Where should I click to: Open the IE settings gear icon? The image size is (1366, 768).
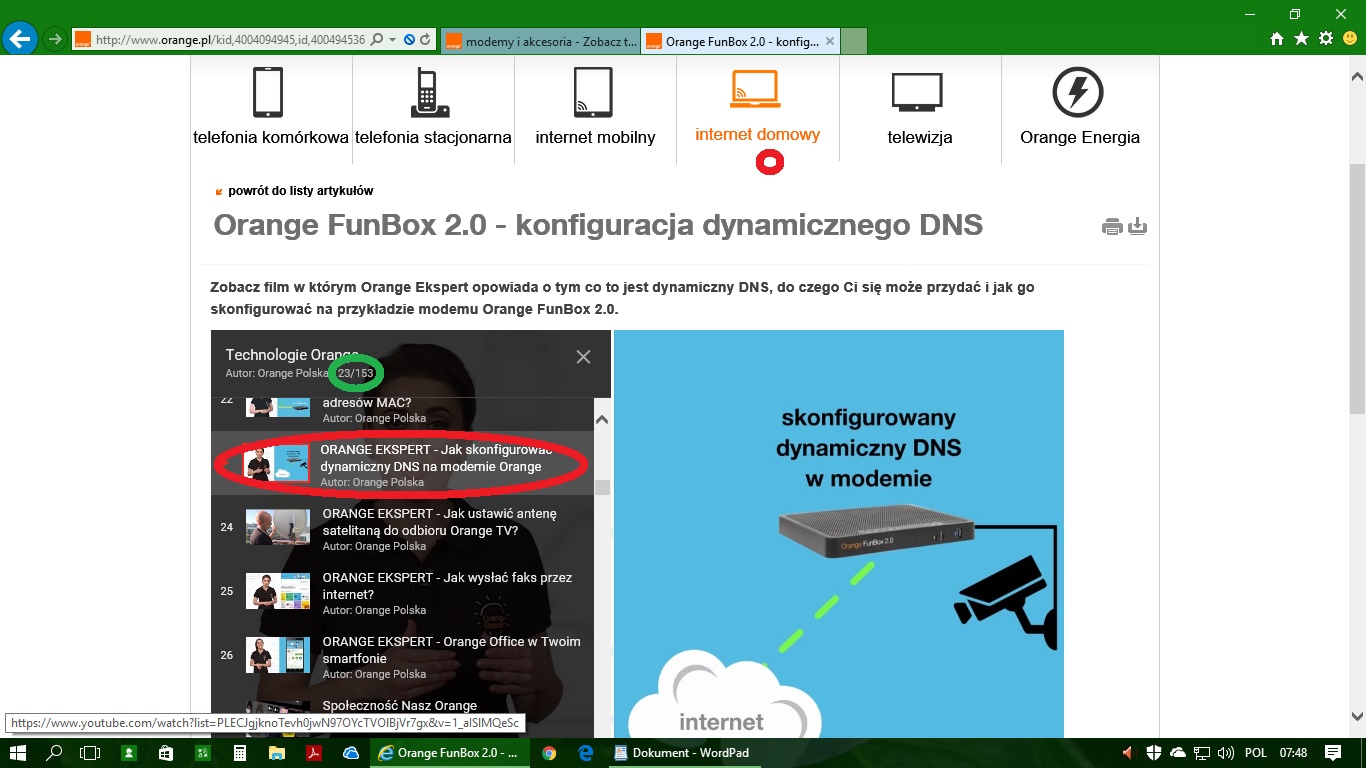click(1326, 39)
